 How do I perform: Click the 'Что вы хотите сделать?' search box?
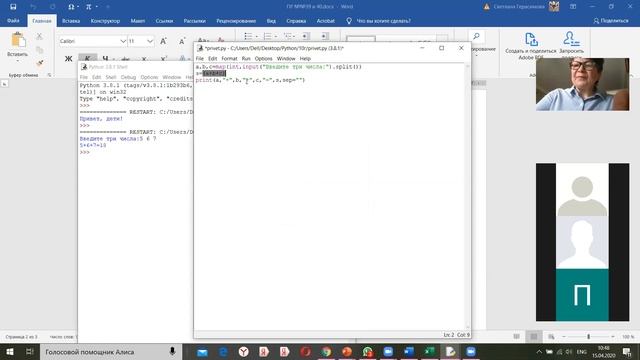384,21
